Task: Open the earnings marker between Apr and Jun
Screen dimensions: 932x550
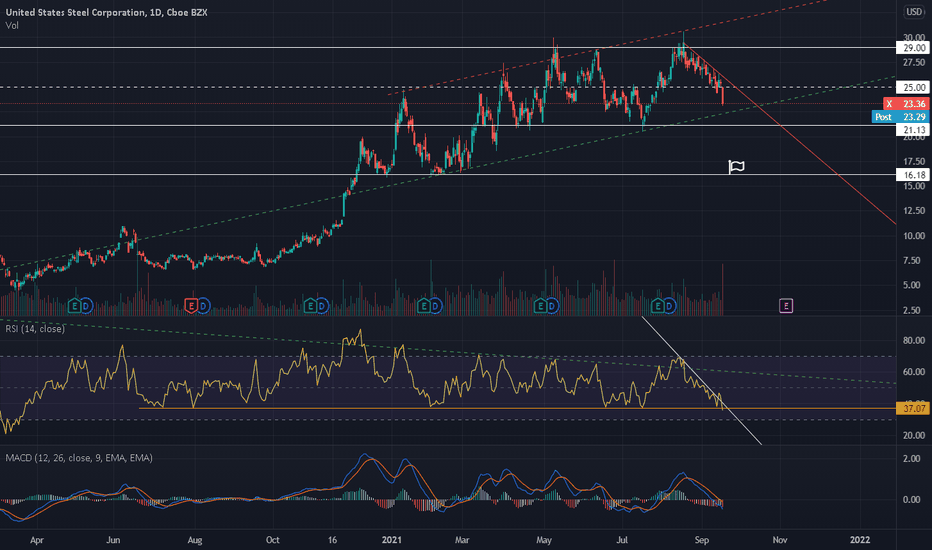Action: (x=74, y=306)
